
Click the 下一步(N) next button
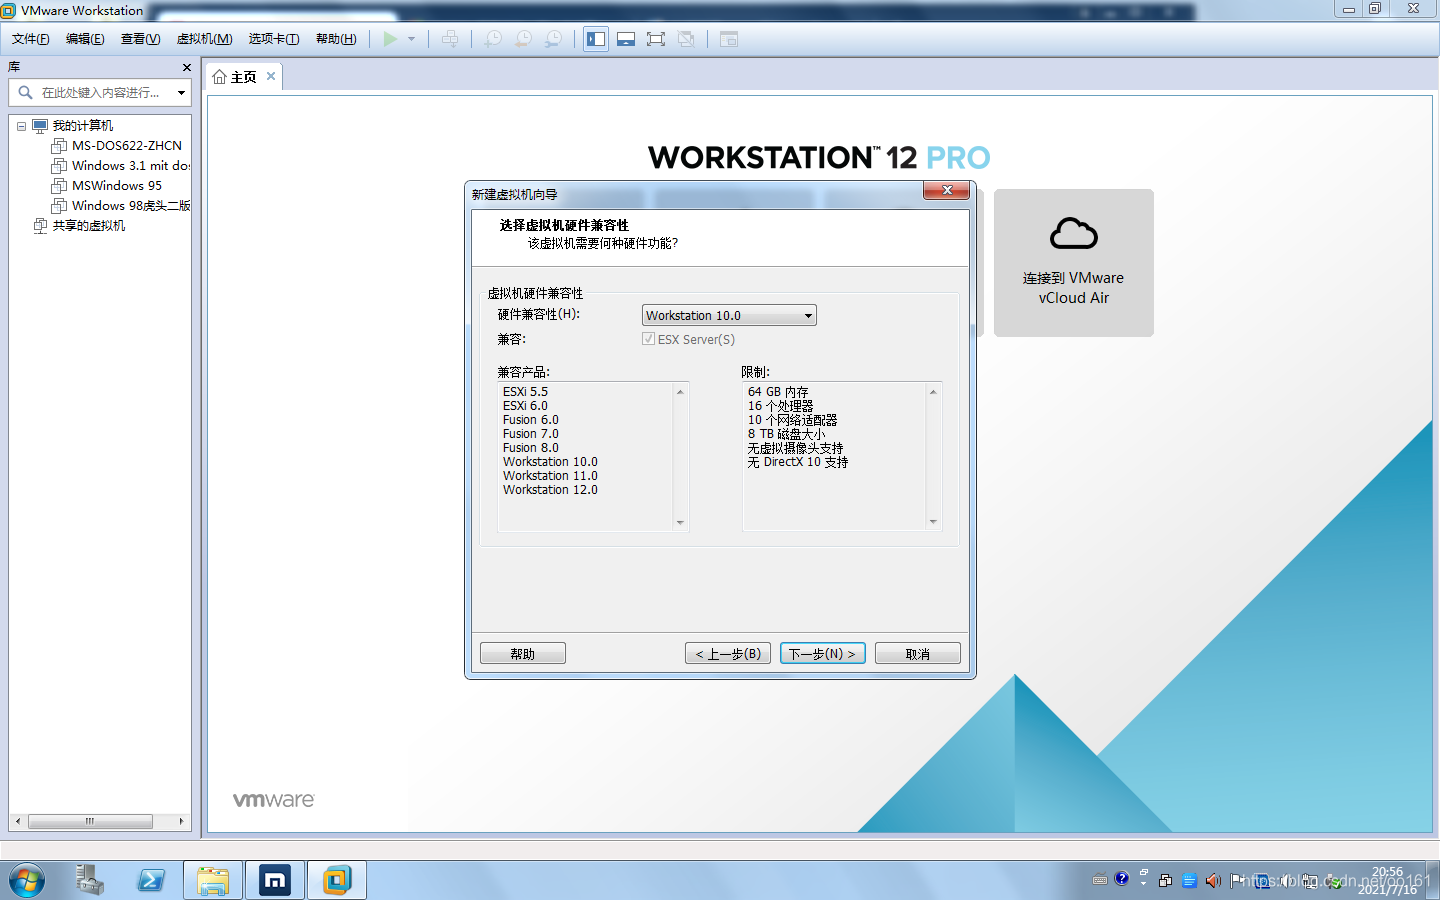[823, 653]
